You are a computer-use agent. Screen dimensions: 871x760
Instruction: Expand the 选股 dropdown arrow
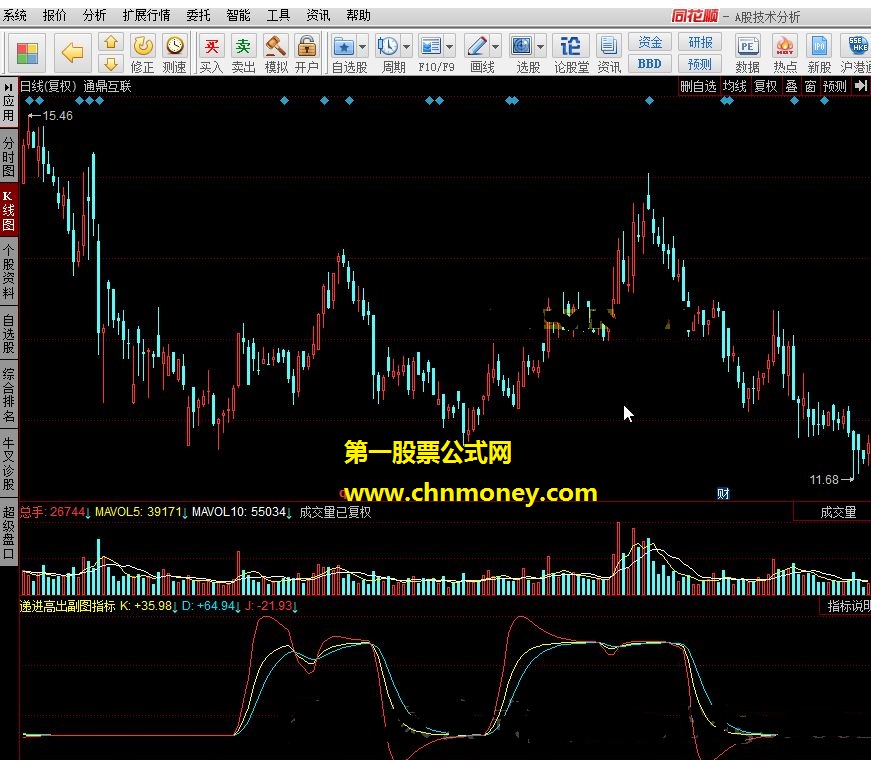(x=540, y=47)
